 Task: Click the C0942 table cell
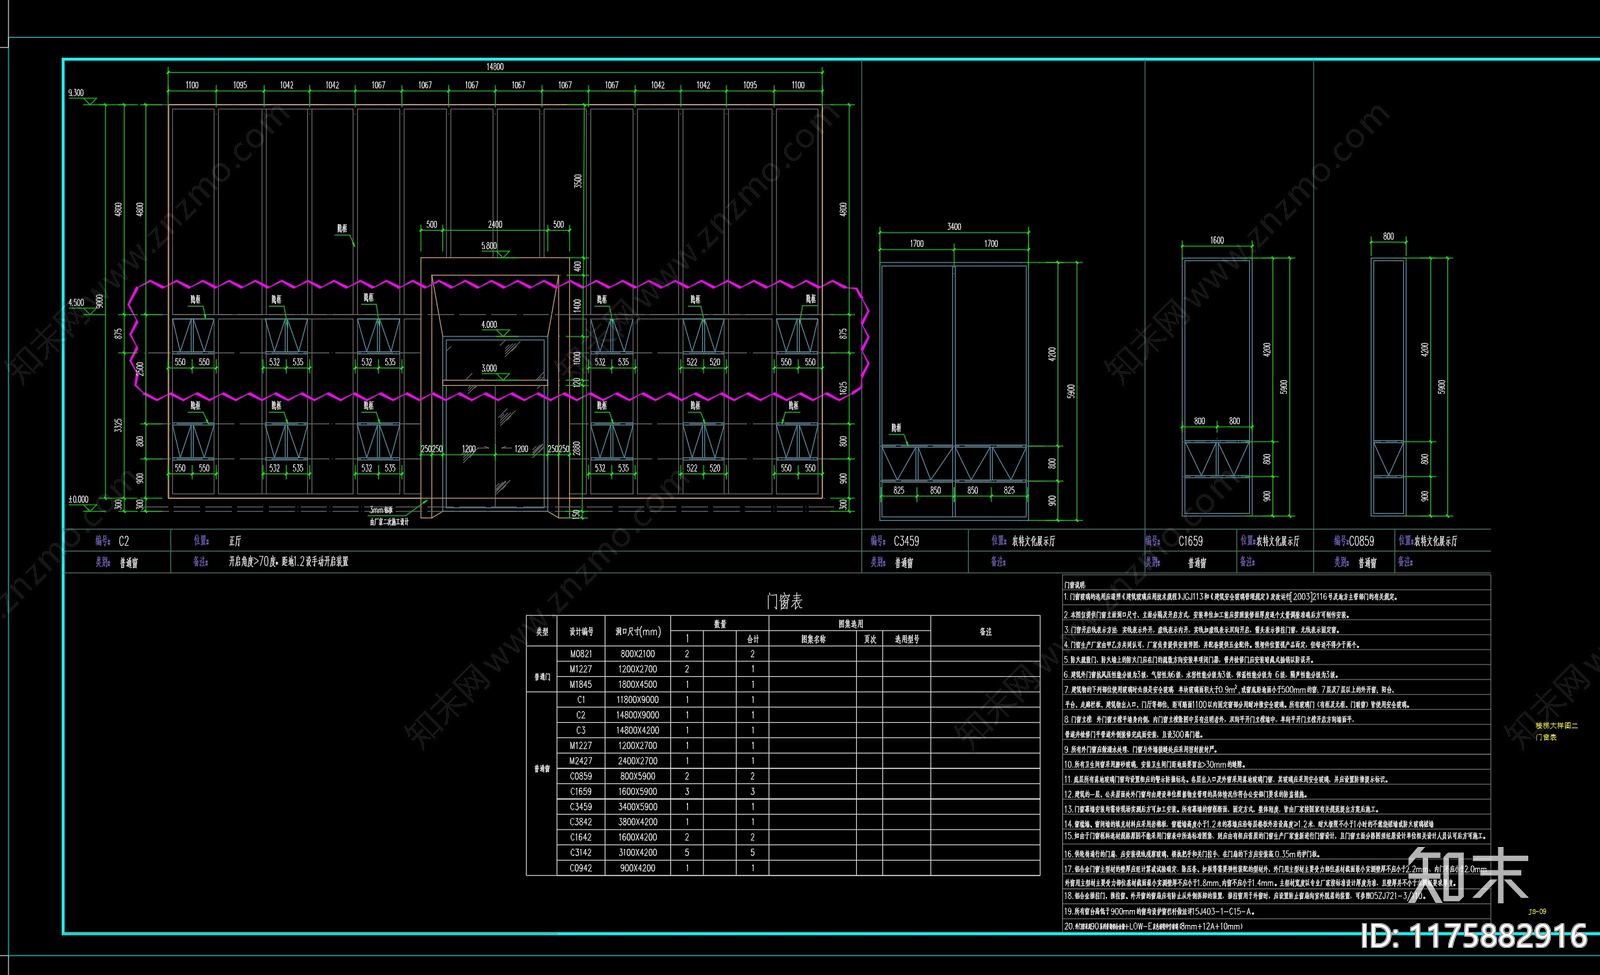581,868
